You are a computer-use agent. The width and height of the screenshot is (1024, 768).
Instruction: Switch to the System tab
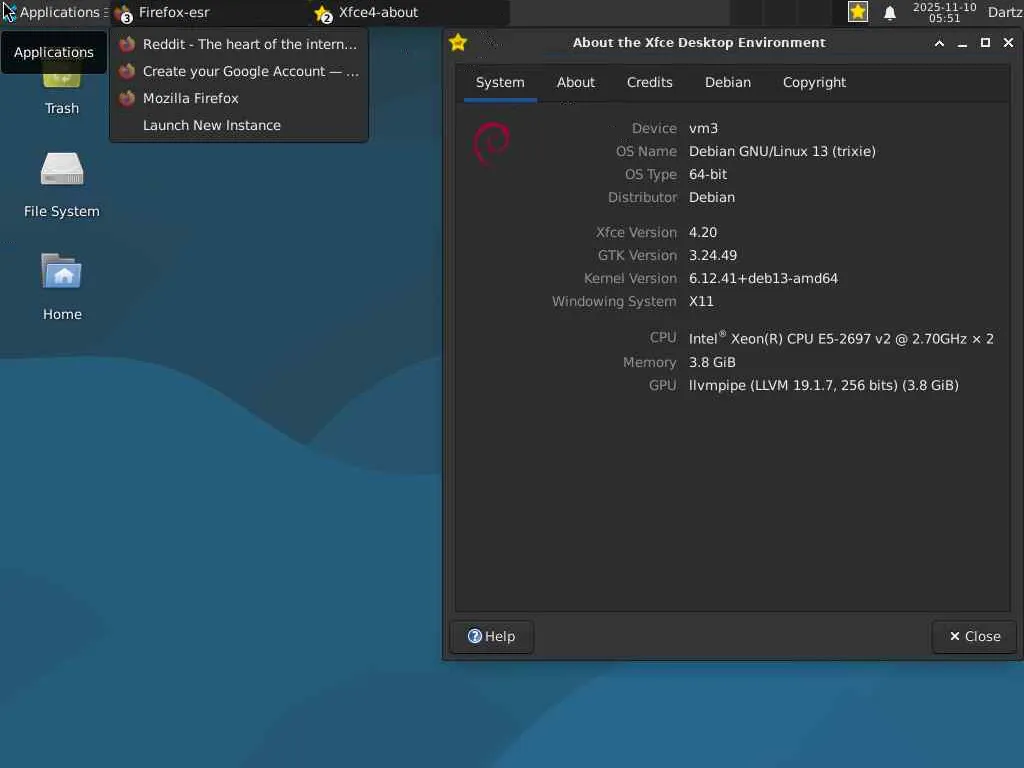[500, 83]
